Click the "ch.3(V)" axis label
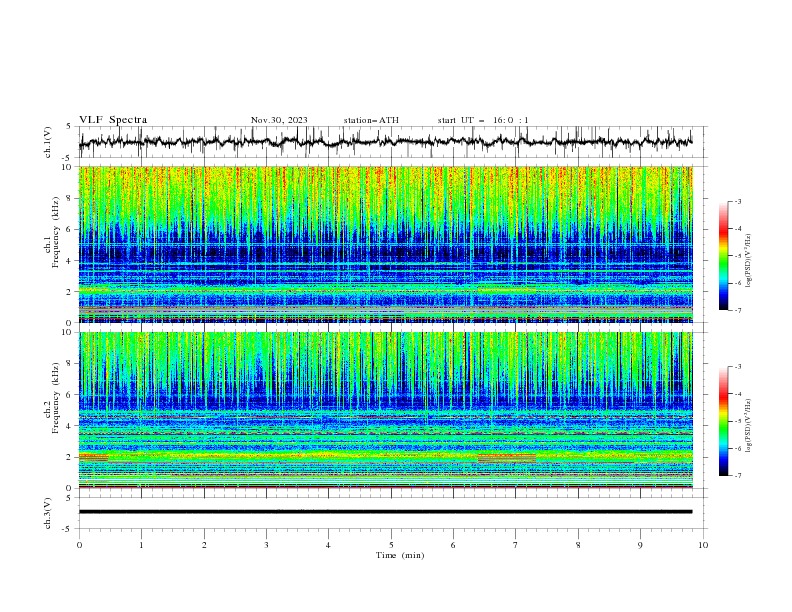Image resolution: width=792 pixels, height=612 pixels. [x=48, y=513]
